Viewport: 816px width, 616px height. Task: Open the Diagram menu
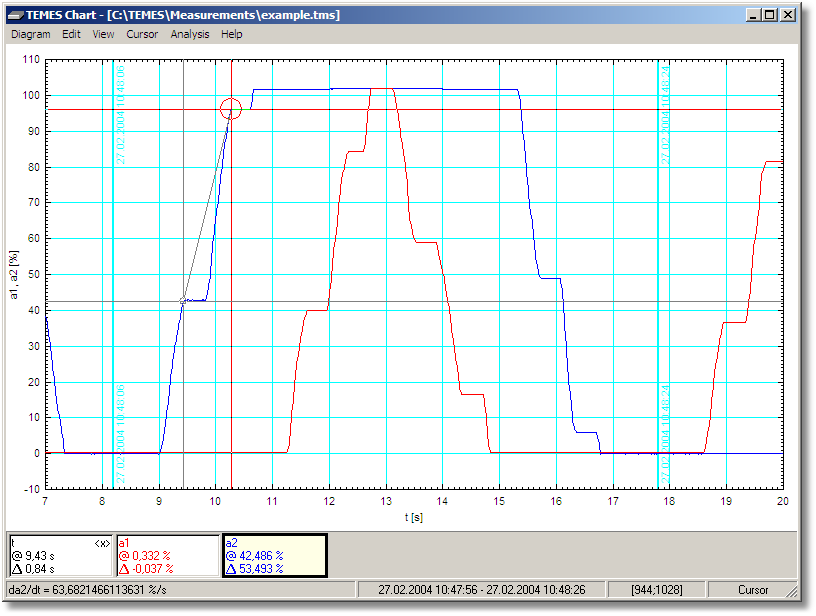click(x=31, y=34)
